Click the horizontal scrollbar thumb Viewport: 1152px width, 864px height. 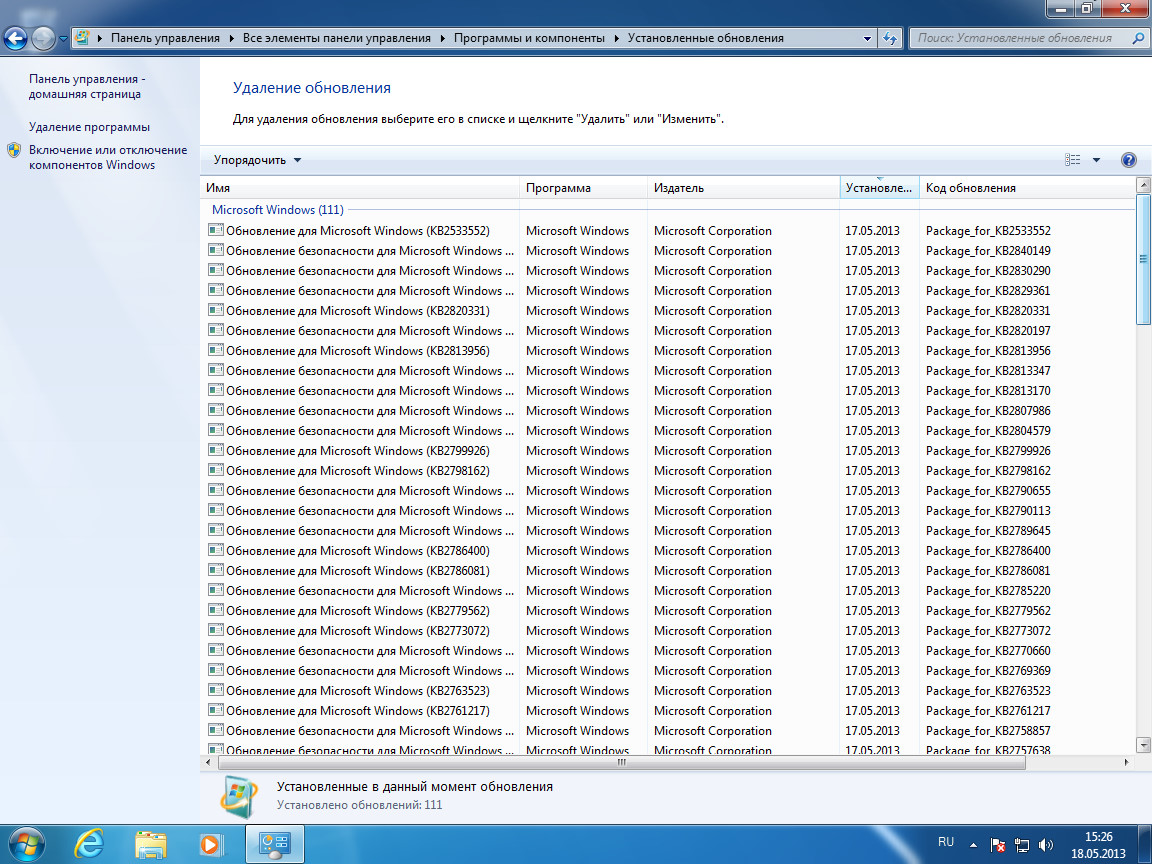[x=622, y=763]
